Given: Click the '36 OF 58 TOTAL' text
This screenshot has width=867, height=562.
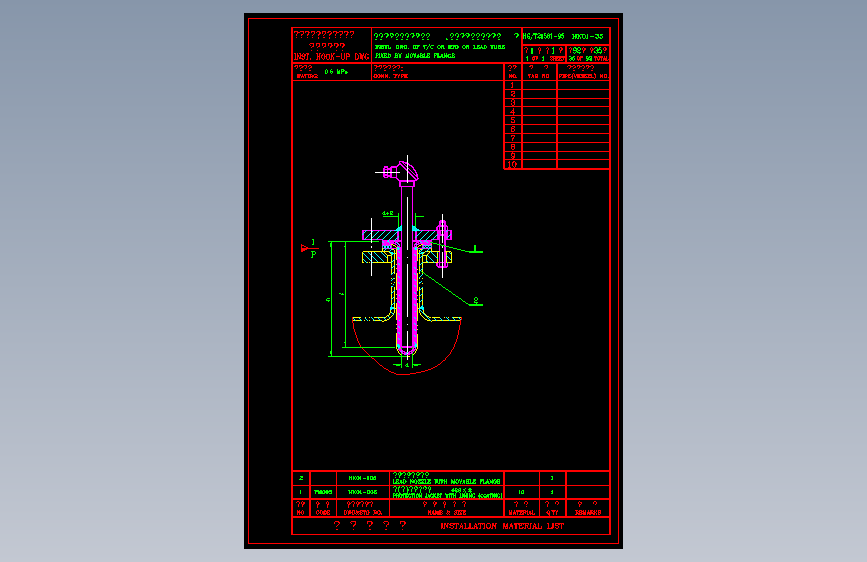Looking at the screenshot, I should (x=588, y=59).
